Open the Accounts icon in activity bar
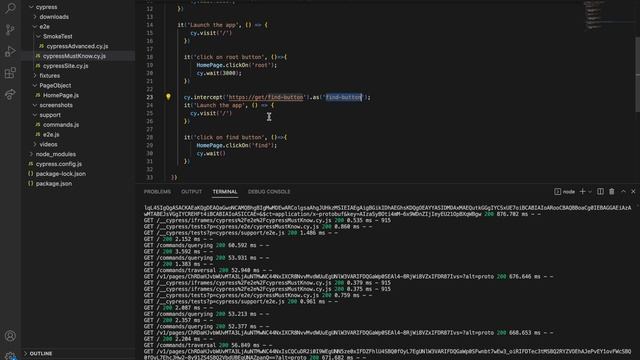This screenshot has height=360, width=640. 10,336
